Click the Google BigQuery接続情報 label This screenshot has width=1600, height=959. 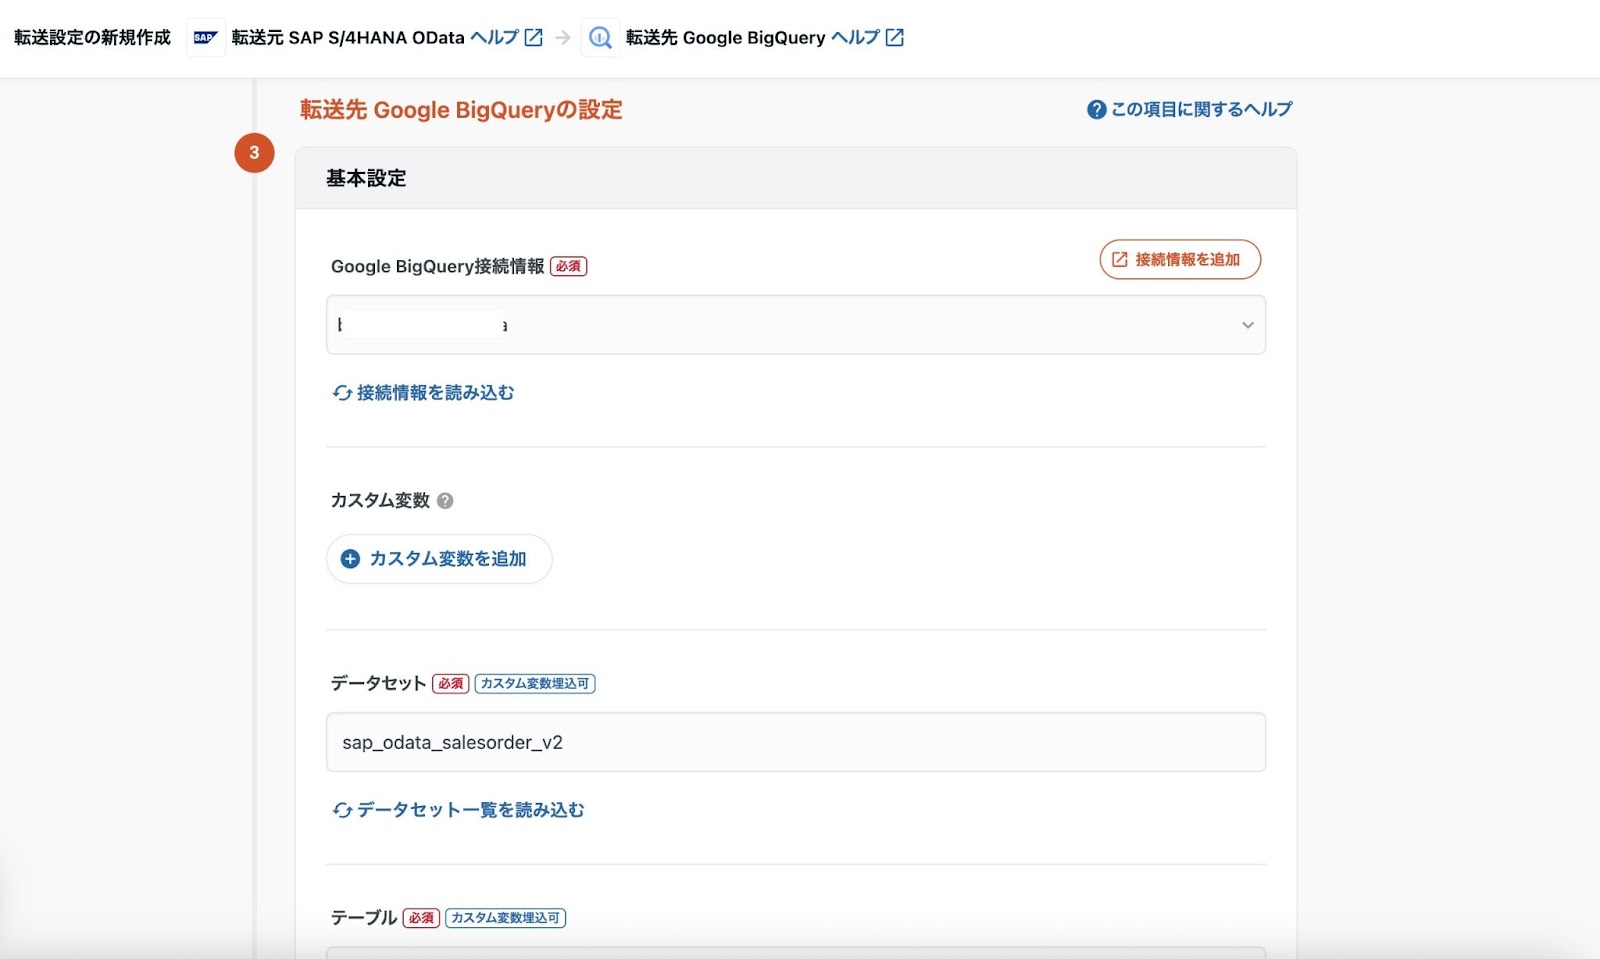point(438,266)
